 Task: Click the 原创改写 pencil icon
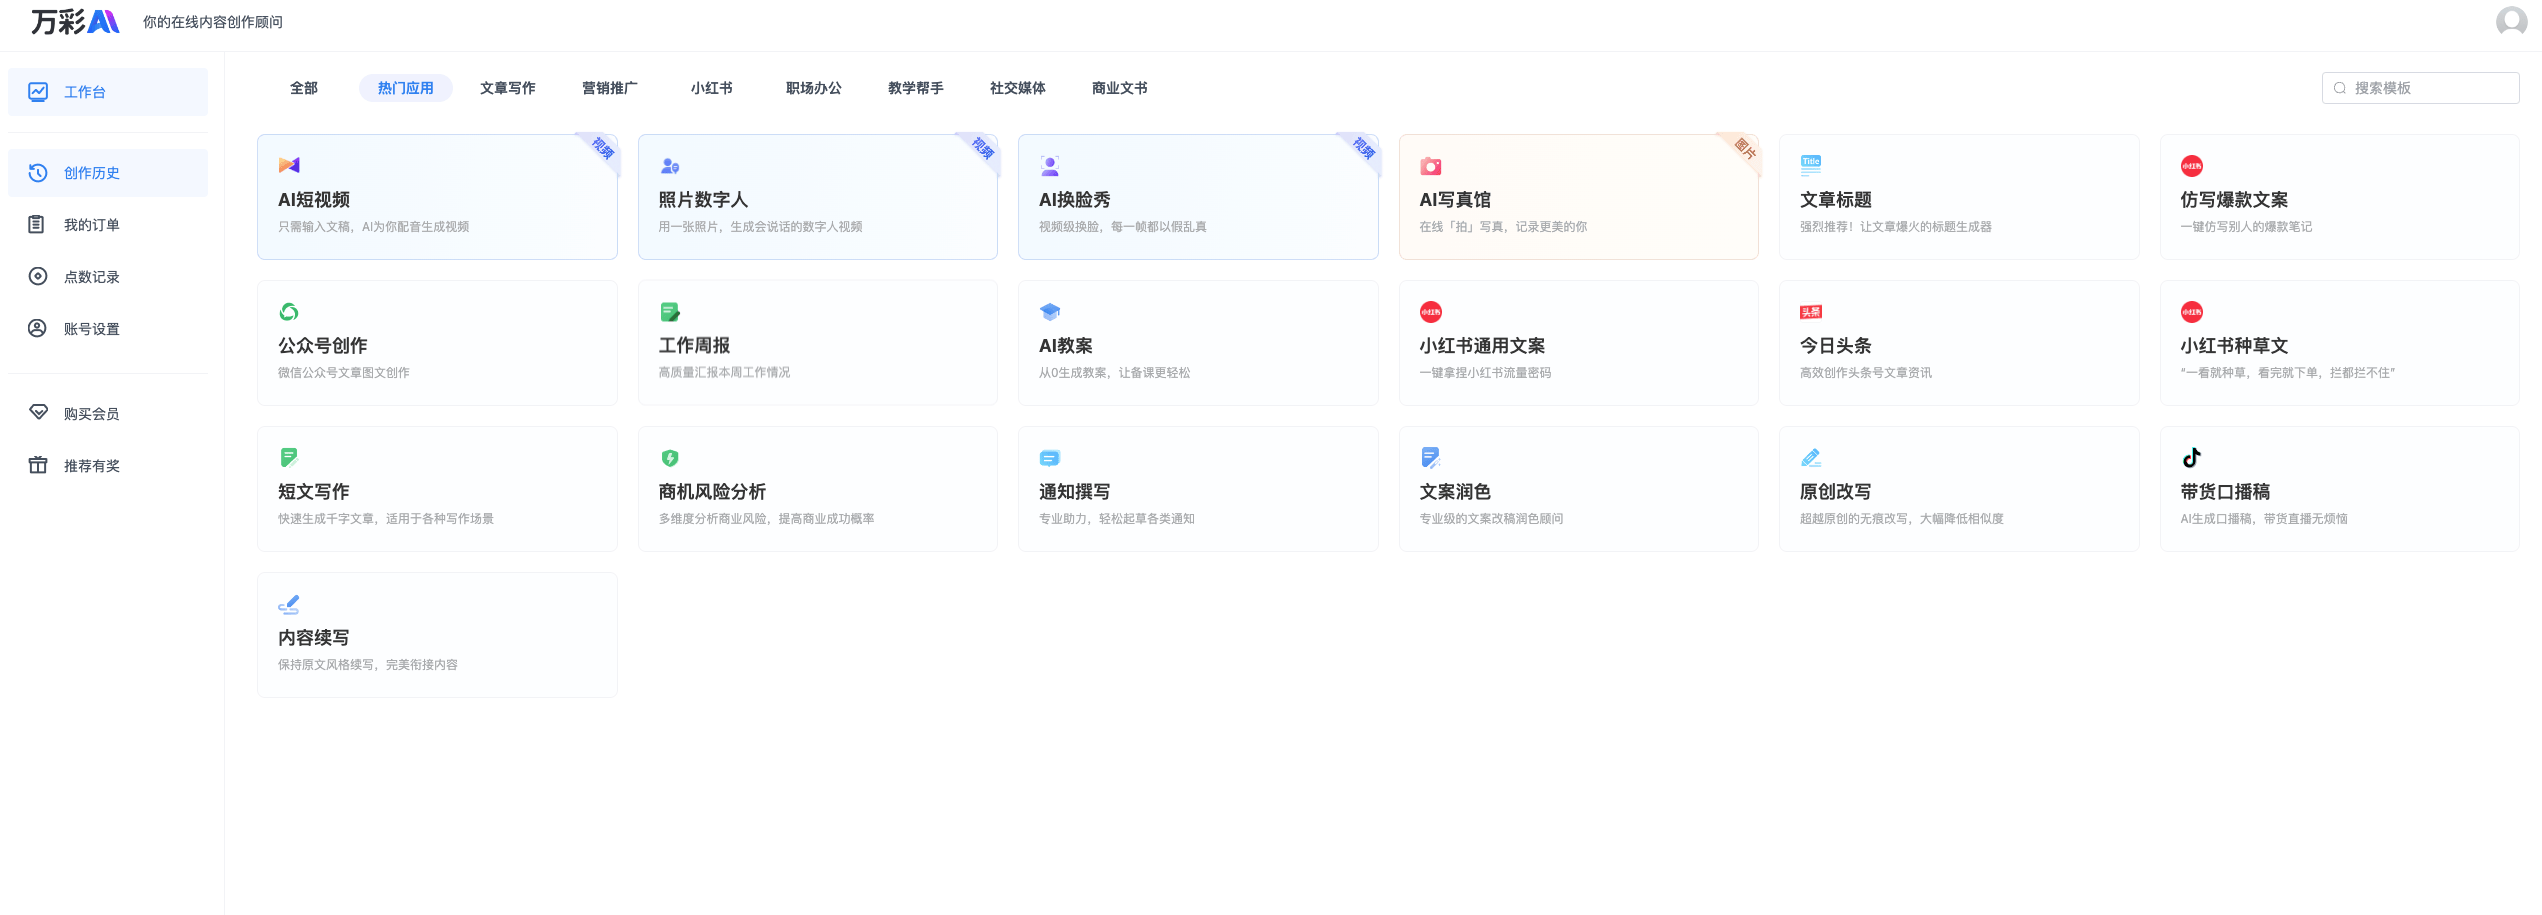coord(1811,458)
